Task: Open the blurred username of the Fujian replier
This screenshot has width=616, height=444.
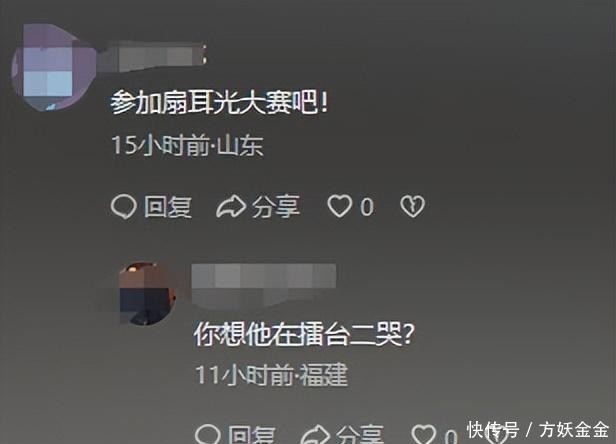Action: tap(264, 285)
